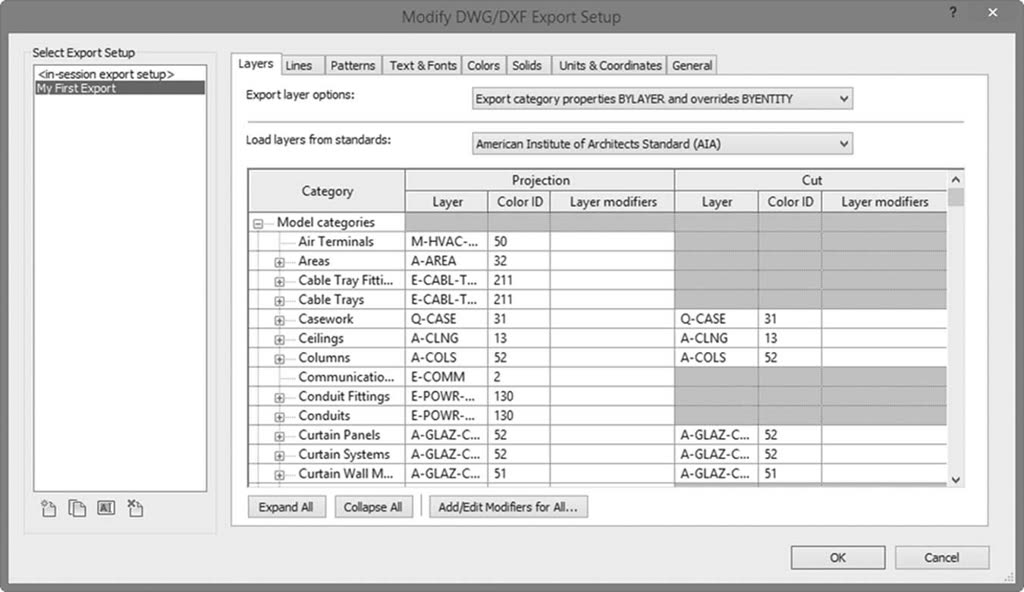Rename the export setup icon
This screenshot has height=592, width=1024.
point(106,507)
